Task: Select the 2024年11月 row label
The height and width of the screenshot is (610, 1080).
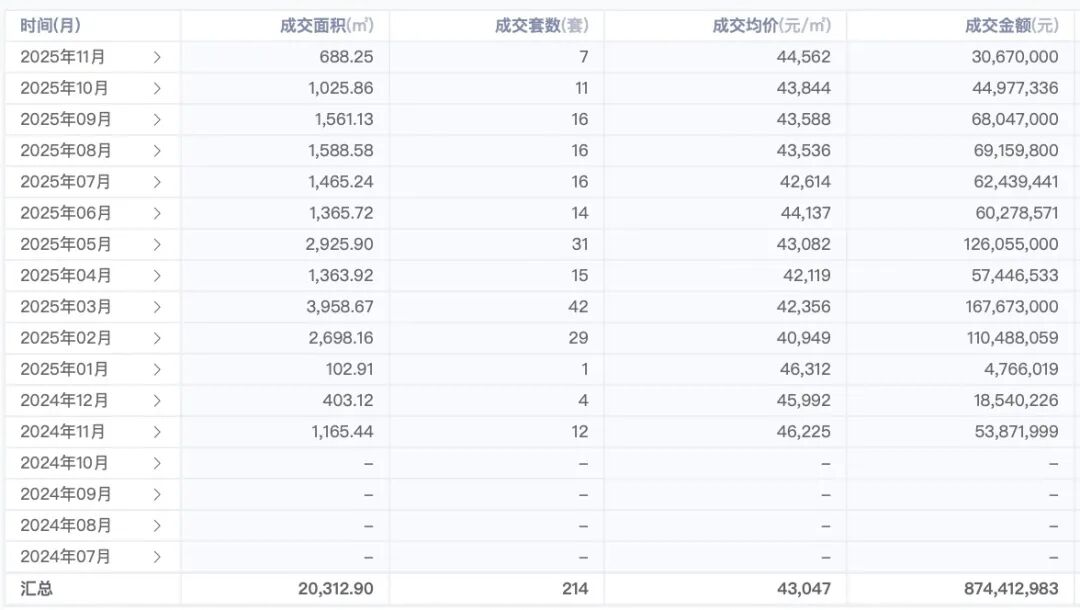Action: click(63, 432)
